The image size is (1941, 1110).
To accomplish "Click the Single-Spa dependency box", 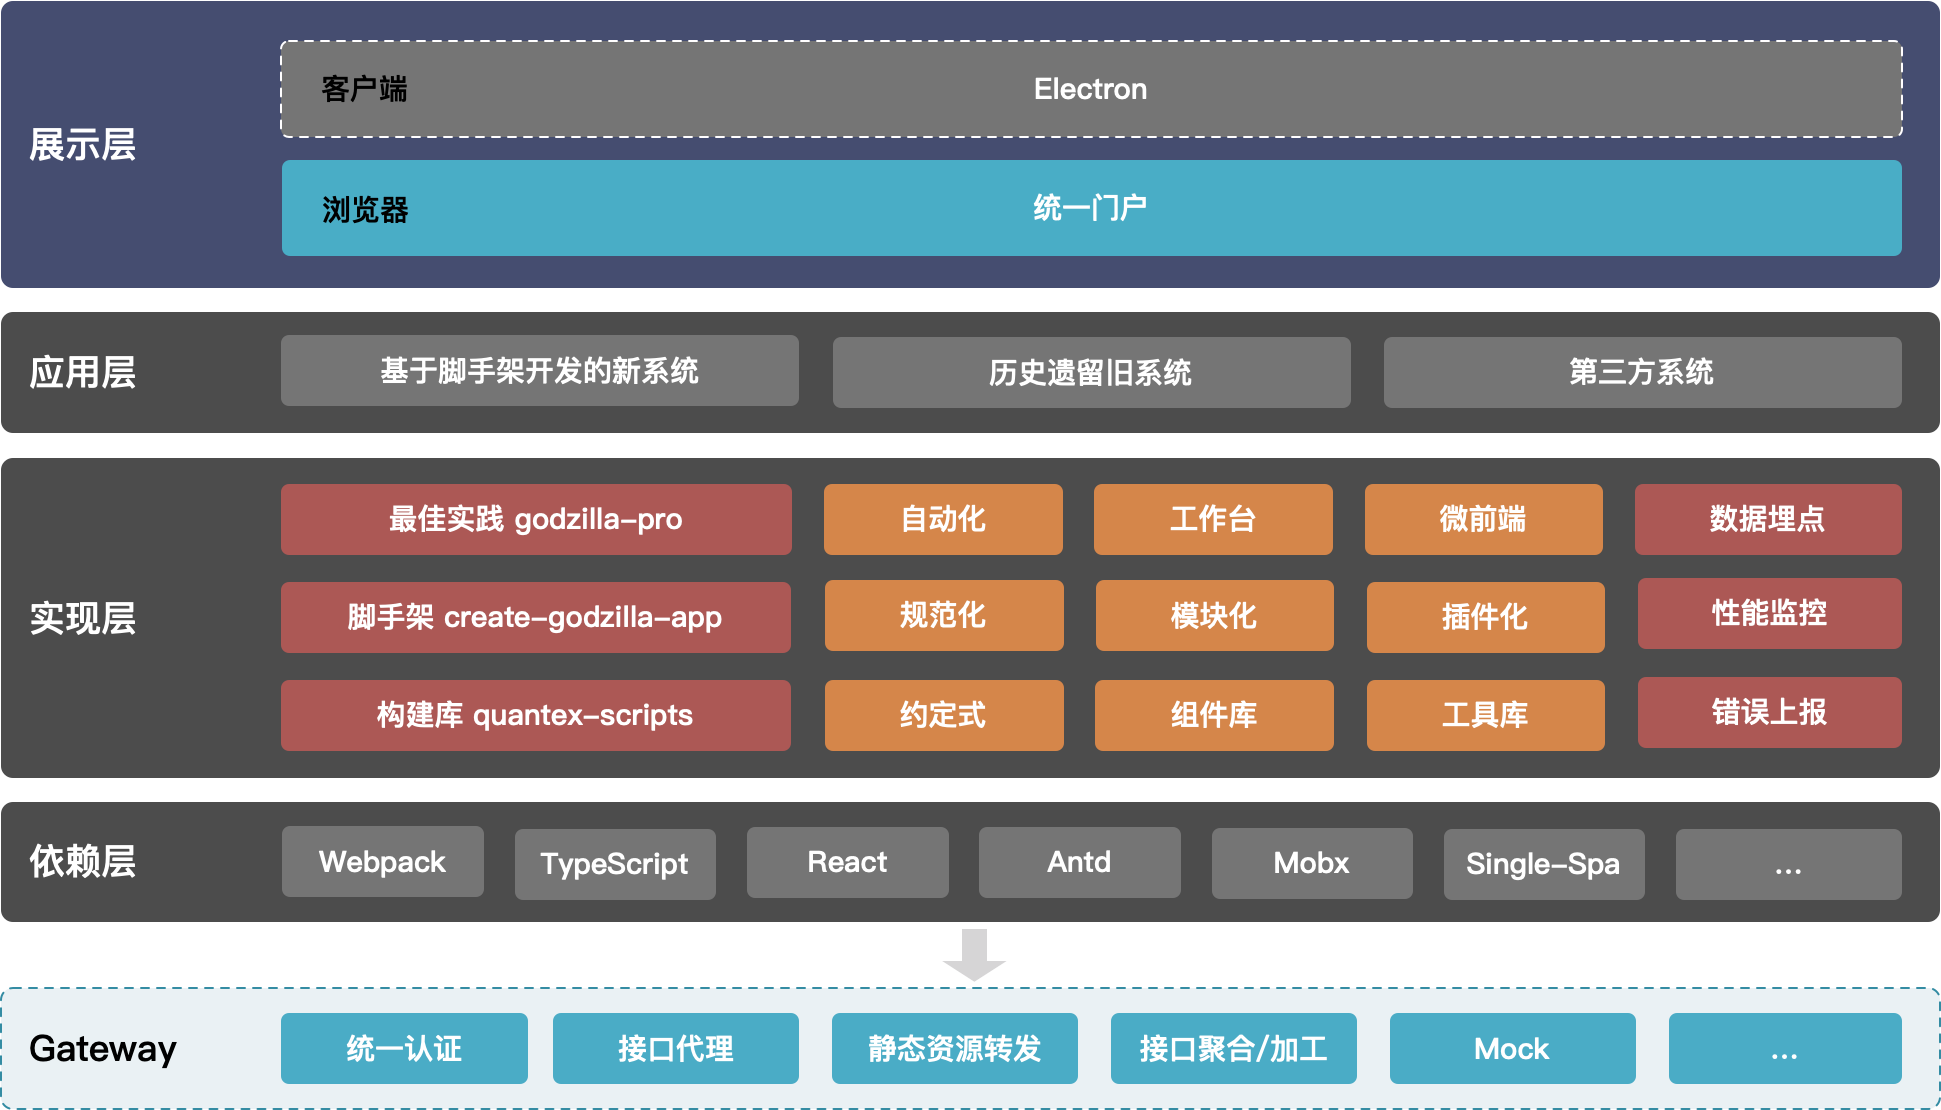I will (x=1544, y=864).
